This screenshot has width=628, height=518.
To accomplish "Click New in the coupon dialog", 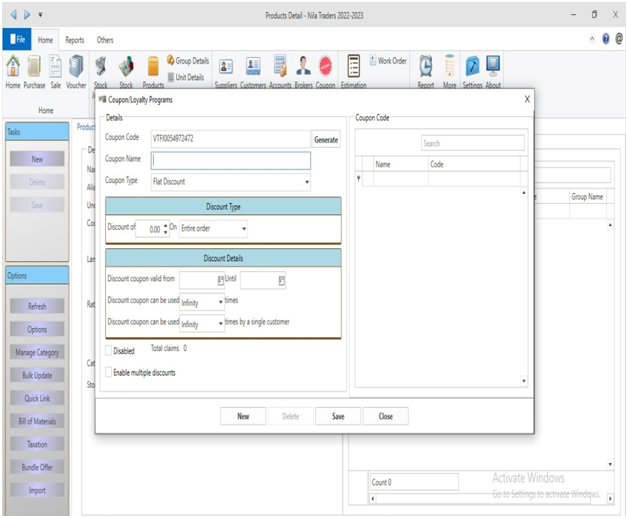I will pos(243,416).
